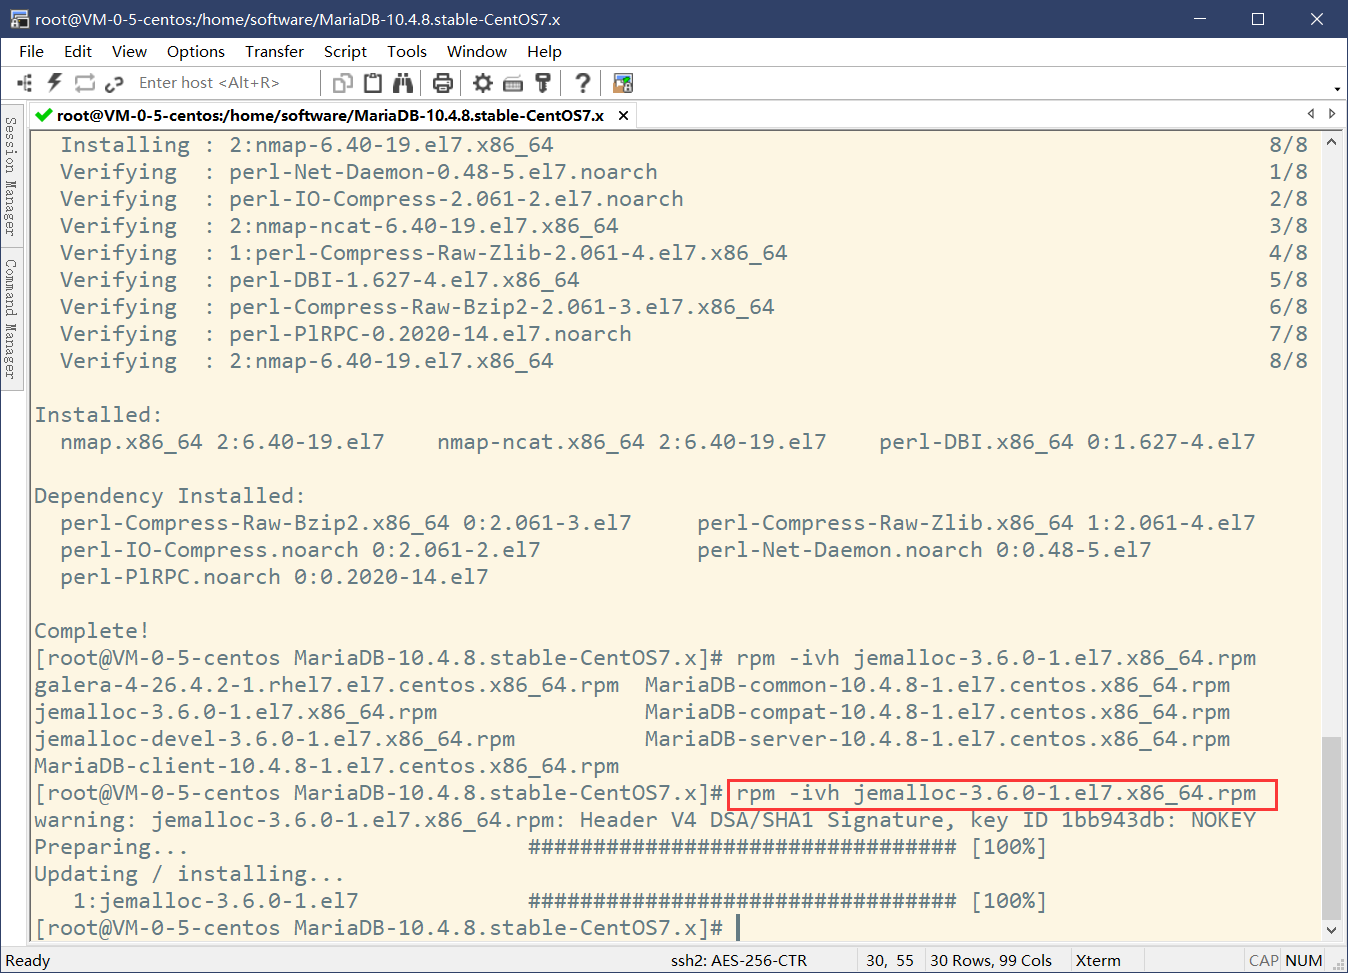Click the "nmap-ncat.x86_64 2:6.40-19.el7" entry

[632, 442]
